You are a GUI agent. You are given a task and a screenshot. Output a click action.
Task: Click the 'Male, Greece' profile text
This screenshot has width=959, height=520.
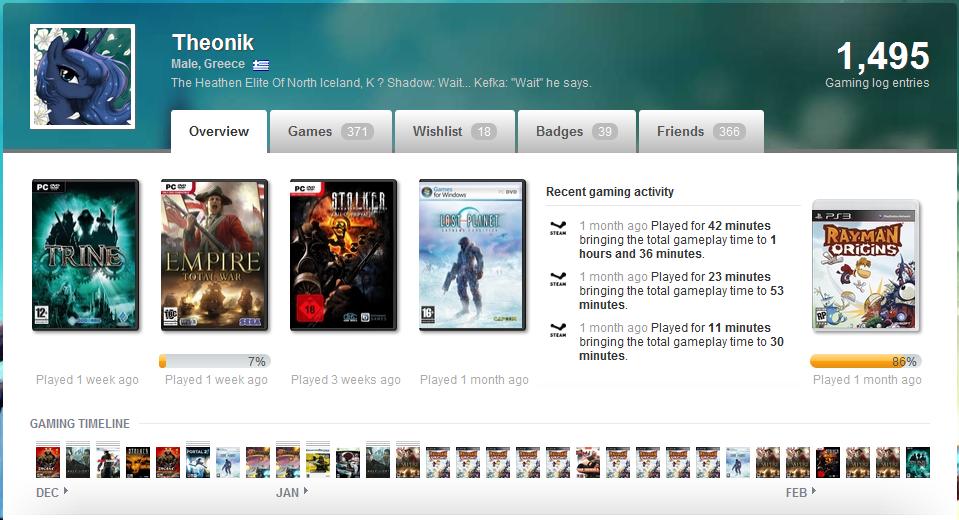pyautogui.click(x=208, y=64)
